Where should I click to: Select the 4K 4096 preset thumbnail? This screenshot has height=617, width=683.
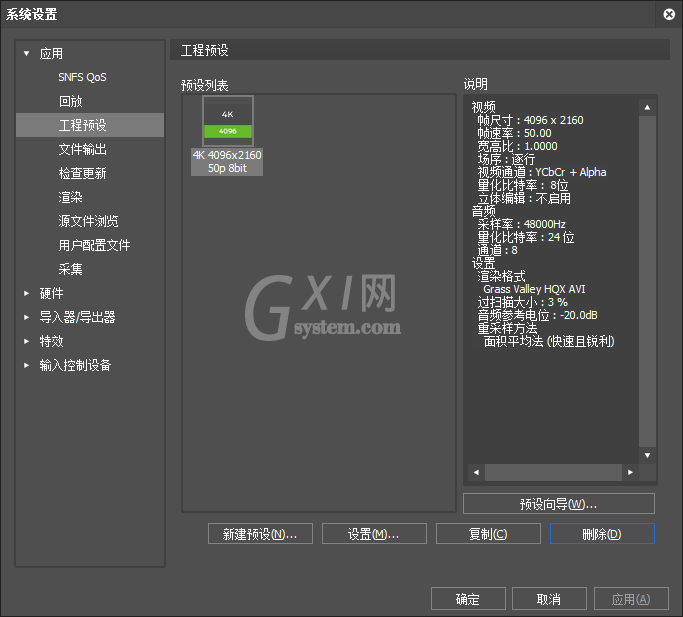point(227,121)
